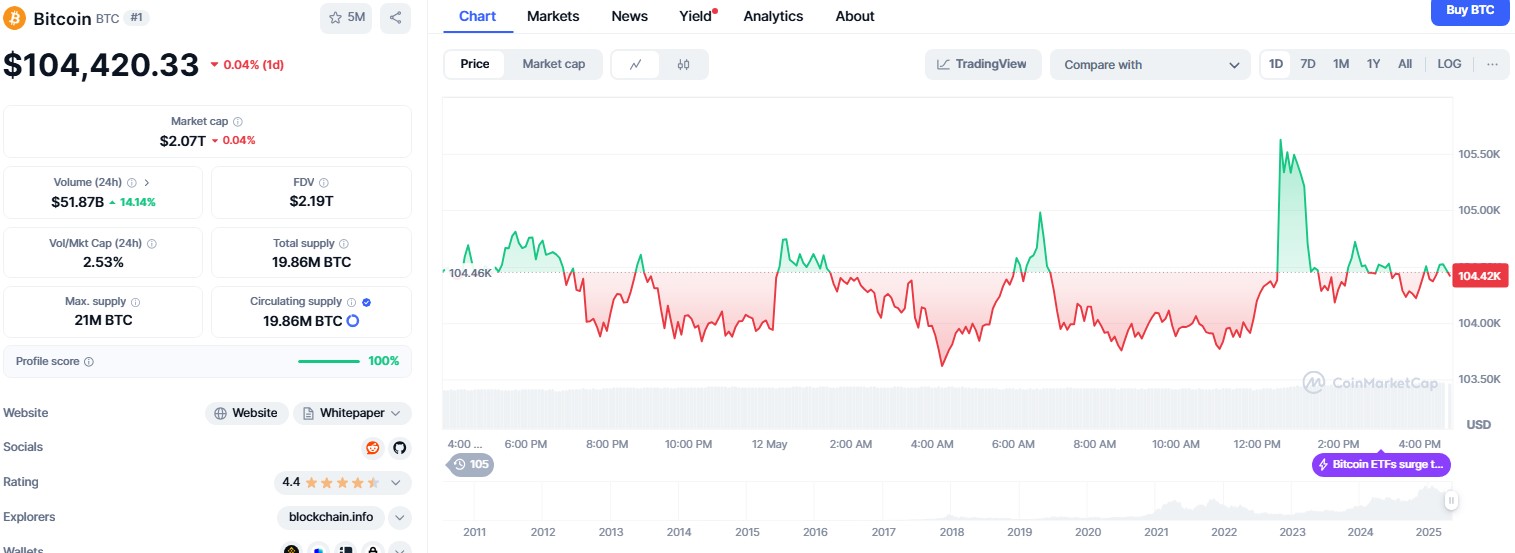Screen dimensions: 1515x553
Task: Open the Reddit social link icon
Action: 373,447
